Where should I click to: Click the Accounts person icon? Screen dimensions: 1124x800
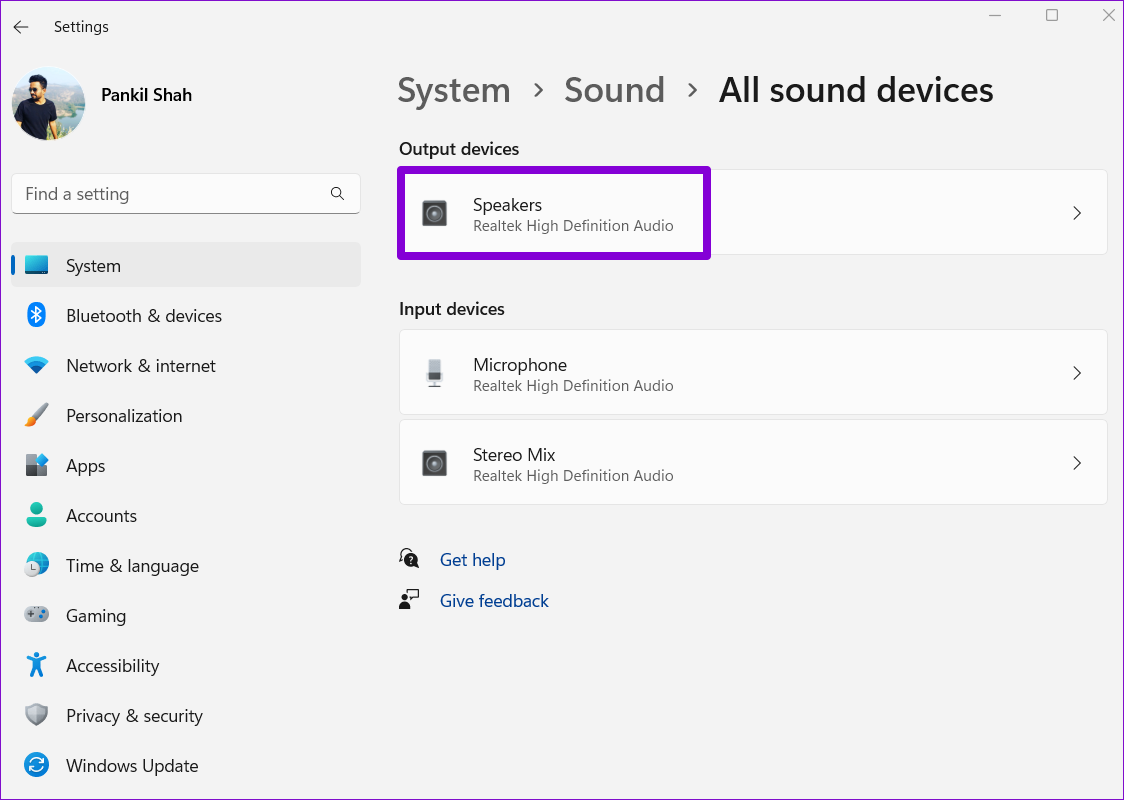(x=37, y=515)
